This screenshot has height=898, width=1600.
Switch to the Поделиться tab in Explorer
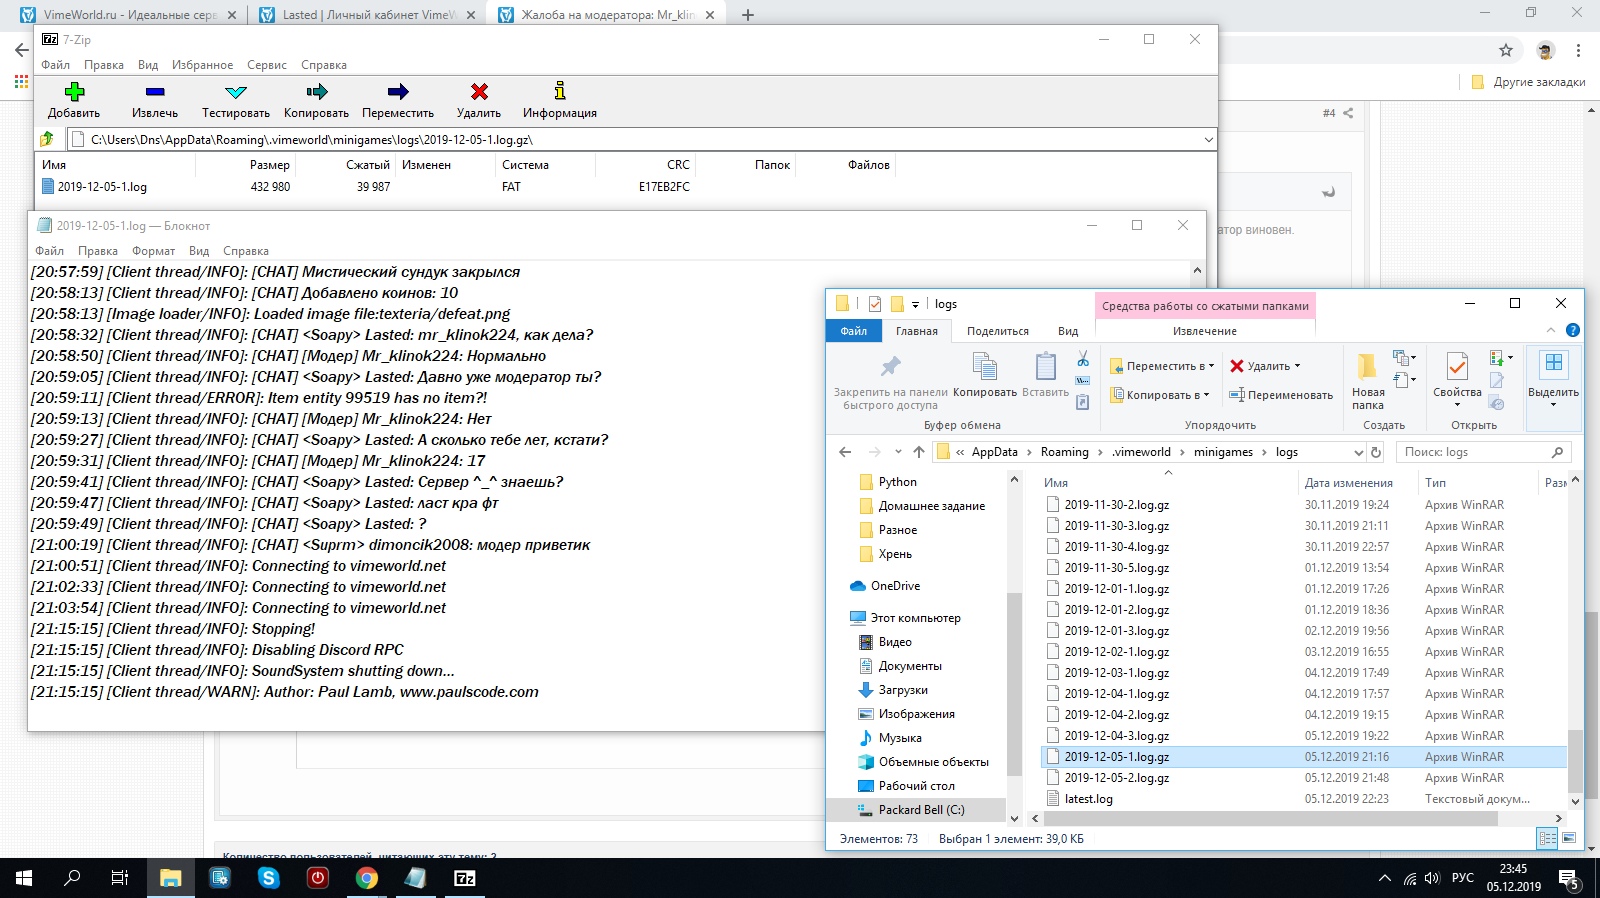pyautogui.click(x=998, y=331)
